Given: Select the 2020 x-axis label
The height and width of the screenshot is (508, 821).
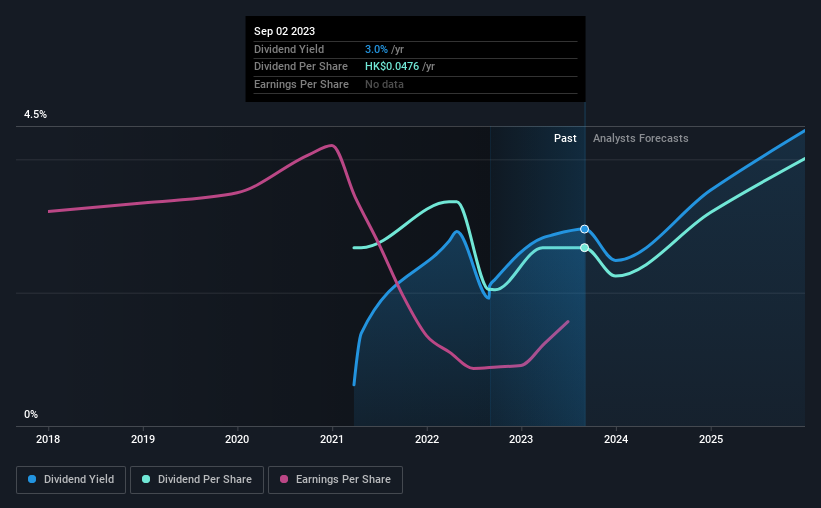Looking at the screenshot, I should [x=237, y=439].
